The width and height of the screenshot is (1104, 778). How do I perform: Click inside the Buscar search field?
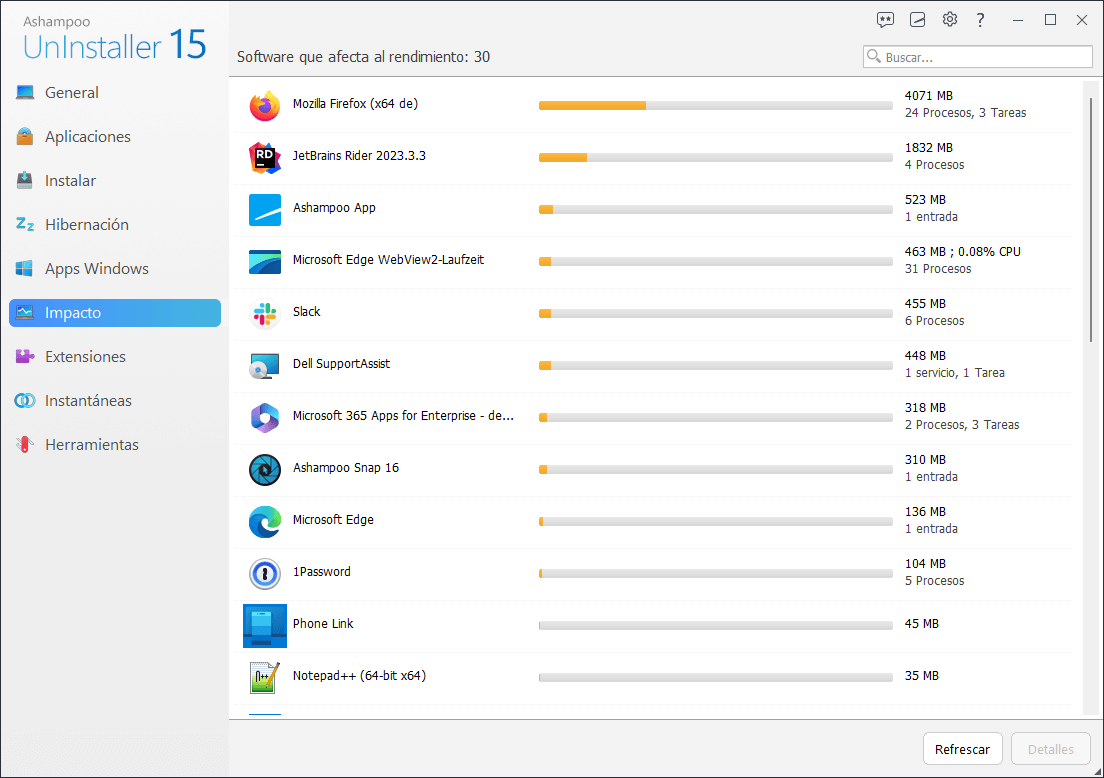[978, 57]
